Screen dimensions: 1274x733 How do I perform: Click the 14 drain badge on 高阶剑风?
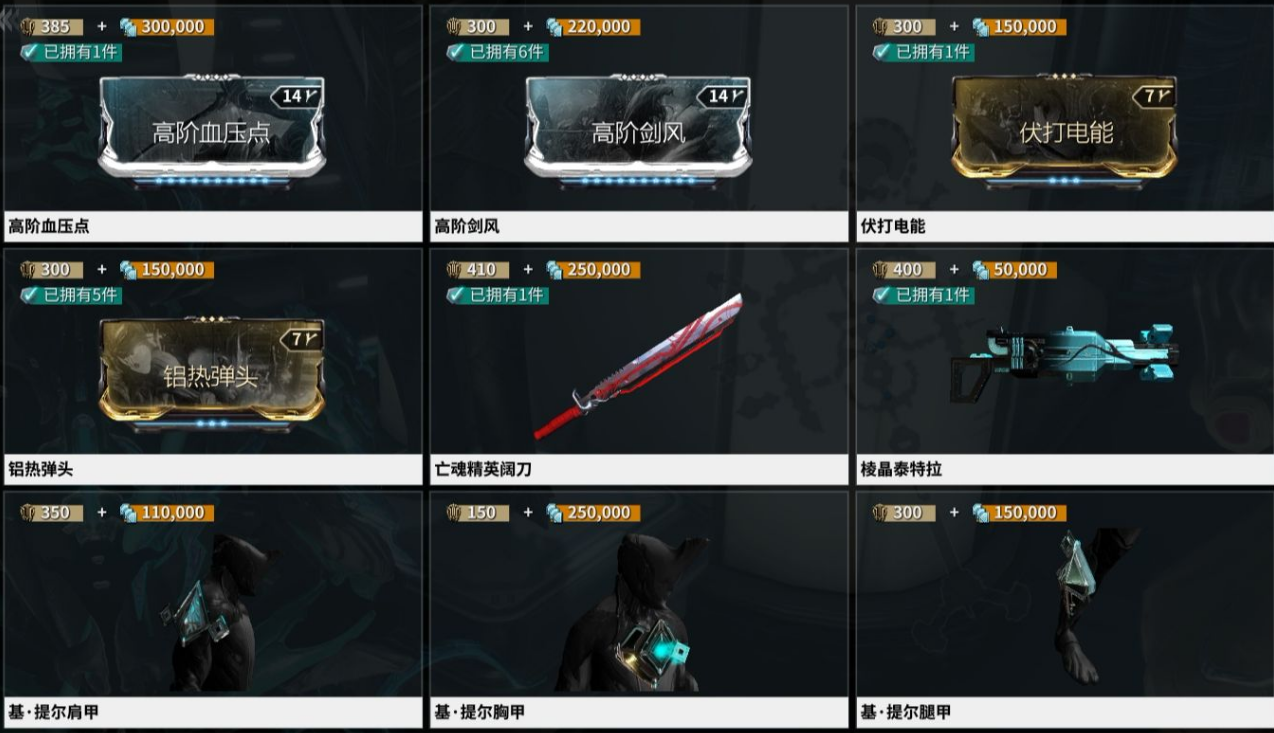725,96
